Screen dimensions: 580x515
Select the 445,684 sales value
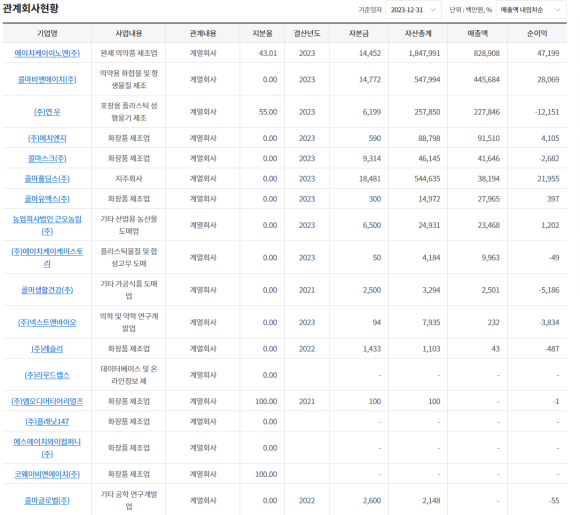coord(486,79)
